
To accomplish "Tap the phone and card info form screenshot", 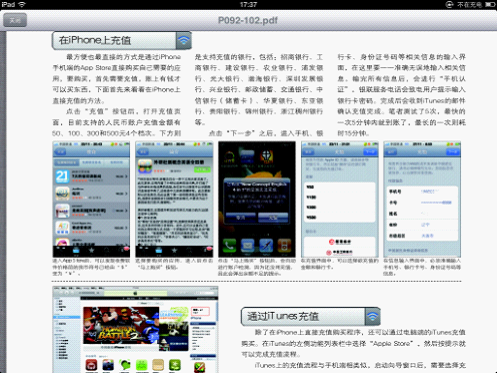I will [x=422, y=199].
